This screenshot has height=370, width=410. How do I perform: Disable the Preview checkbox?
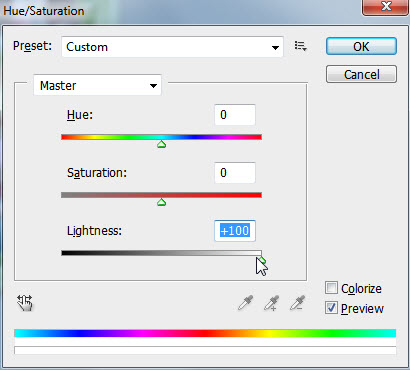pyautogui.click(x=331, y=308)
